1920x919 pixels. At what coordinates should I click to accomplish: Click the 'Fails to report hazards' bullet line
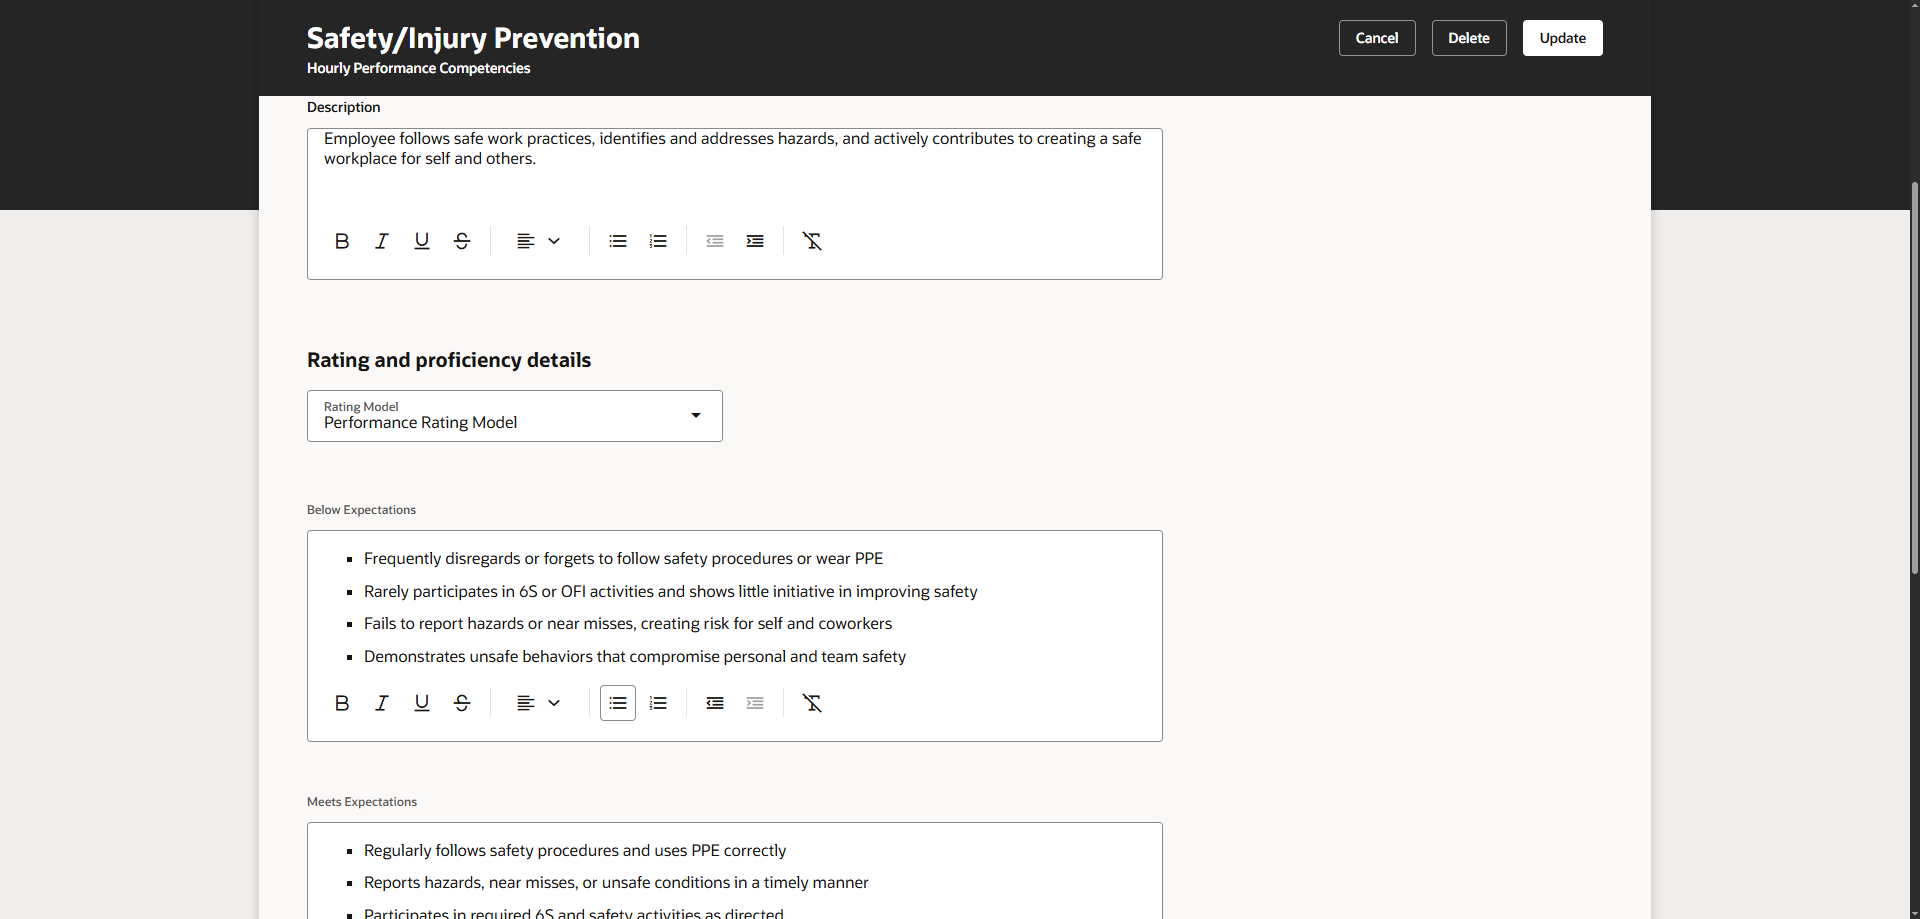tap(628, 624)
